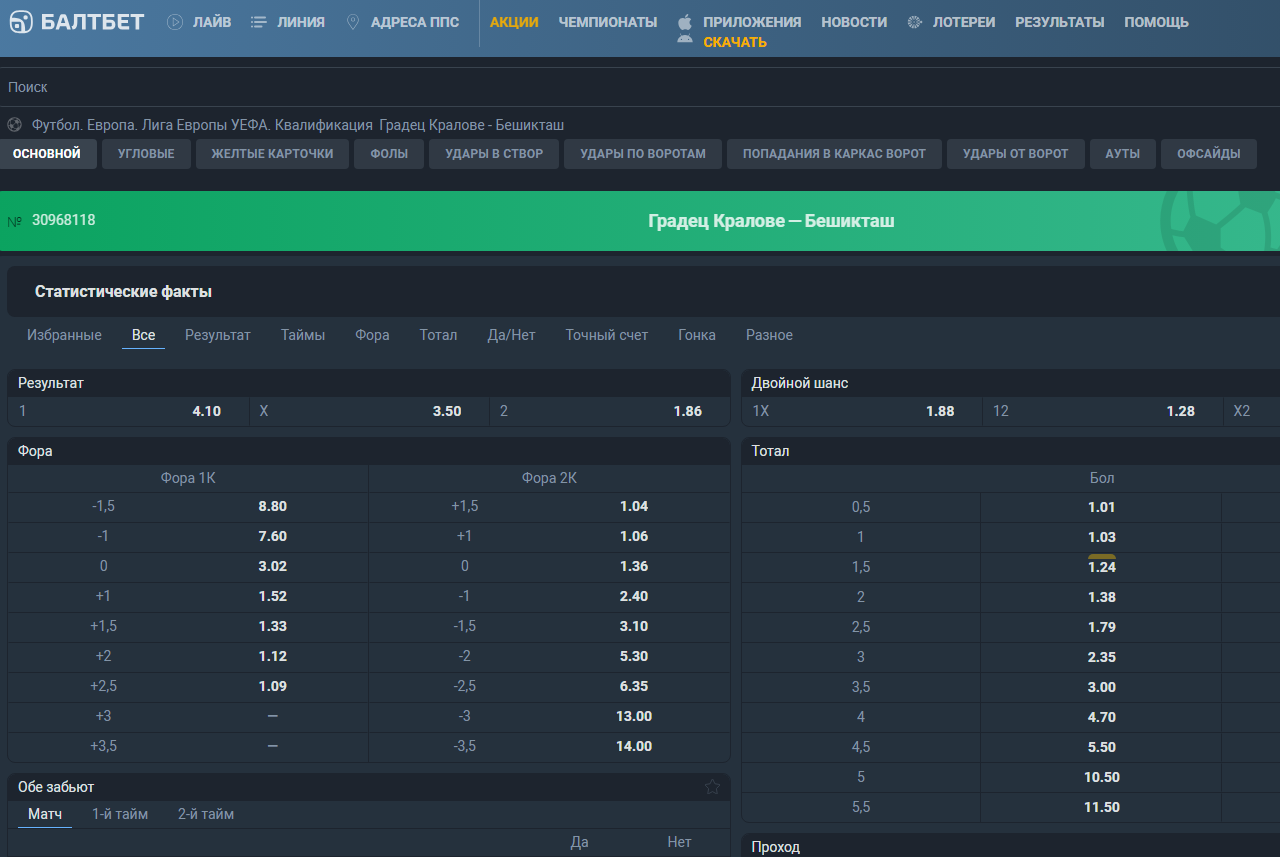Viewport: 1280px width, 857px height.
Task: Open the УДАРЫ ПО ВОРОТАМ tab
Action: [643, 154]
